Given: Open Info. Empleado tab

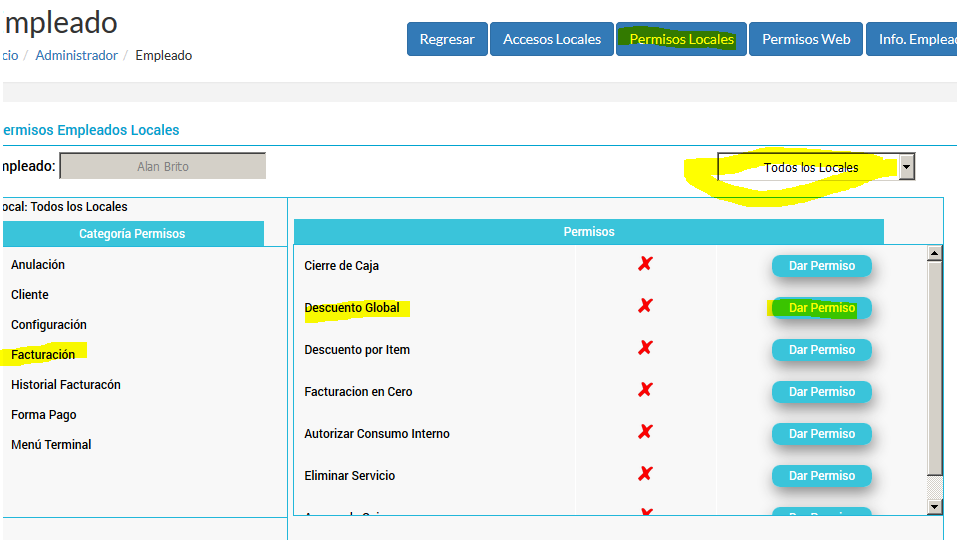Looking at the screenshot, I should click(x=912, y=39).
